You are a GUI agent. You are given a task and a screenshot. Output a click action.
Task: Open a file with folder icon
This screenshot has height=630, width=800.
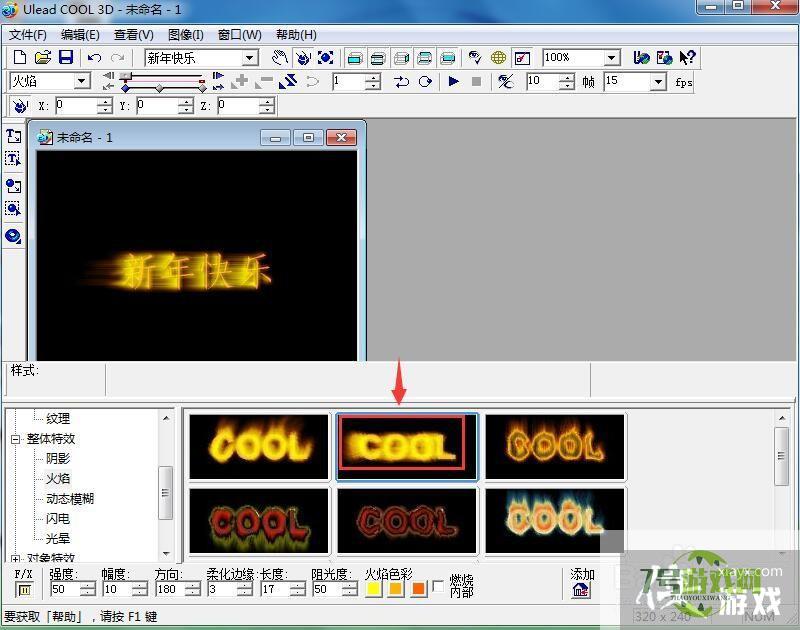43,57
